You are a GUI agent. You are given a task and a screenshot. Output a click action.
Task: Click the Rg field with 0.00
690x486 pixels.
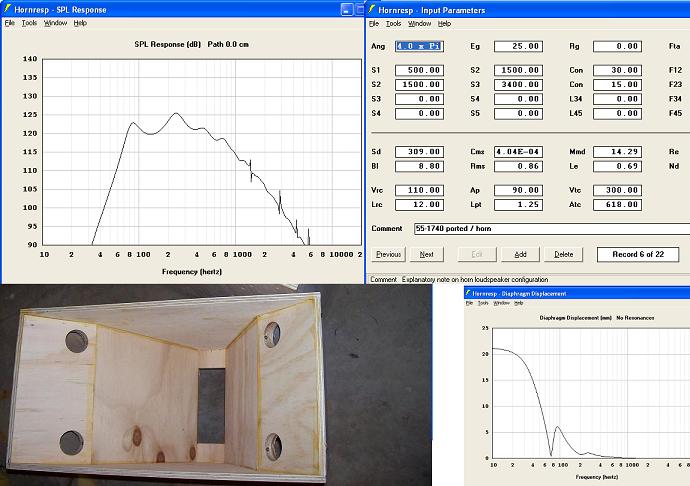coord(617,46)
